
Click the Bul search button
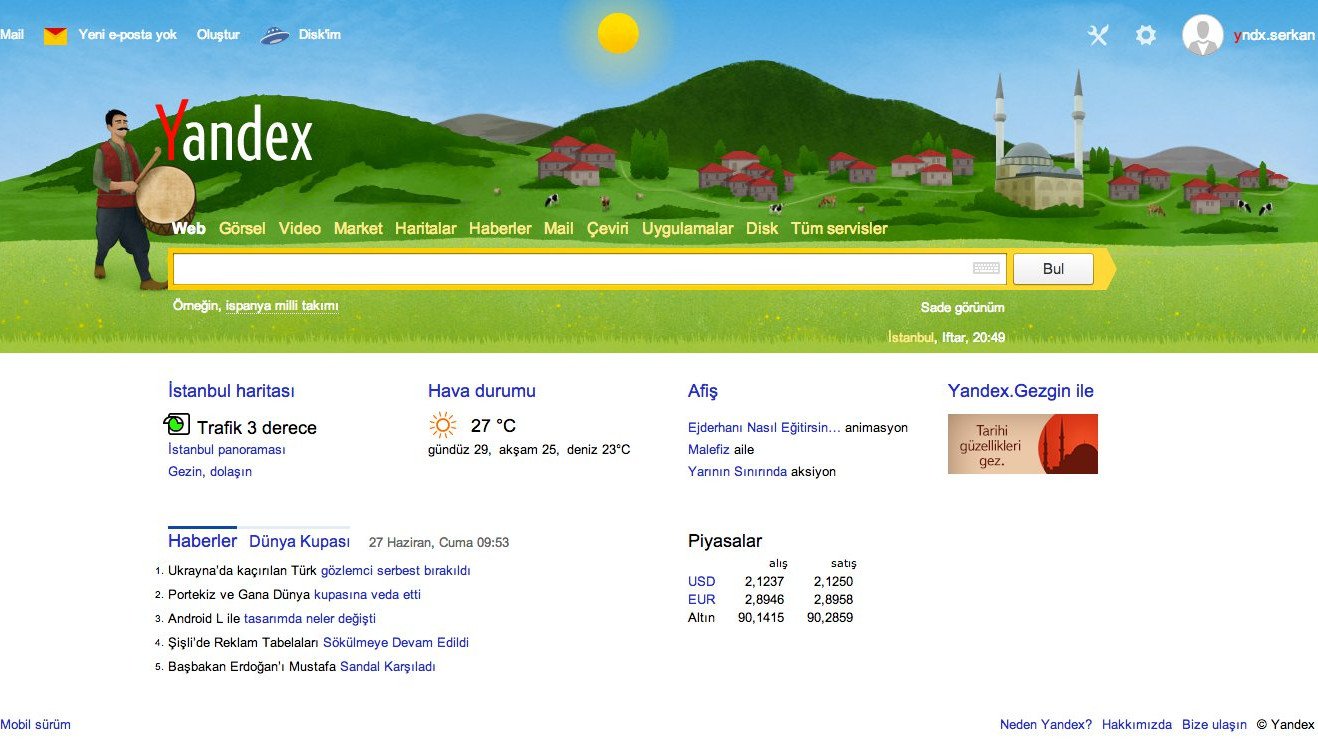pyautogui.click(x=1053, y=268)
